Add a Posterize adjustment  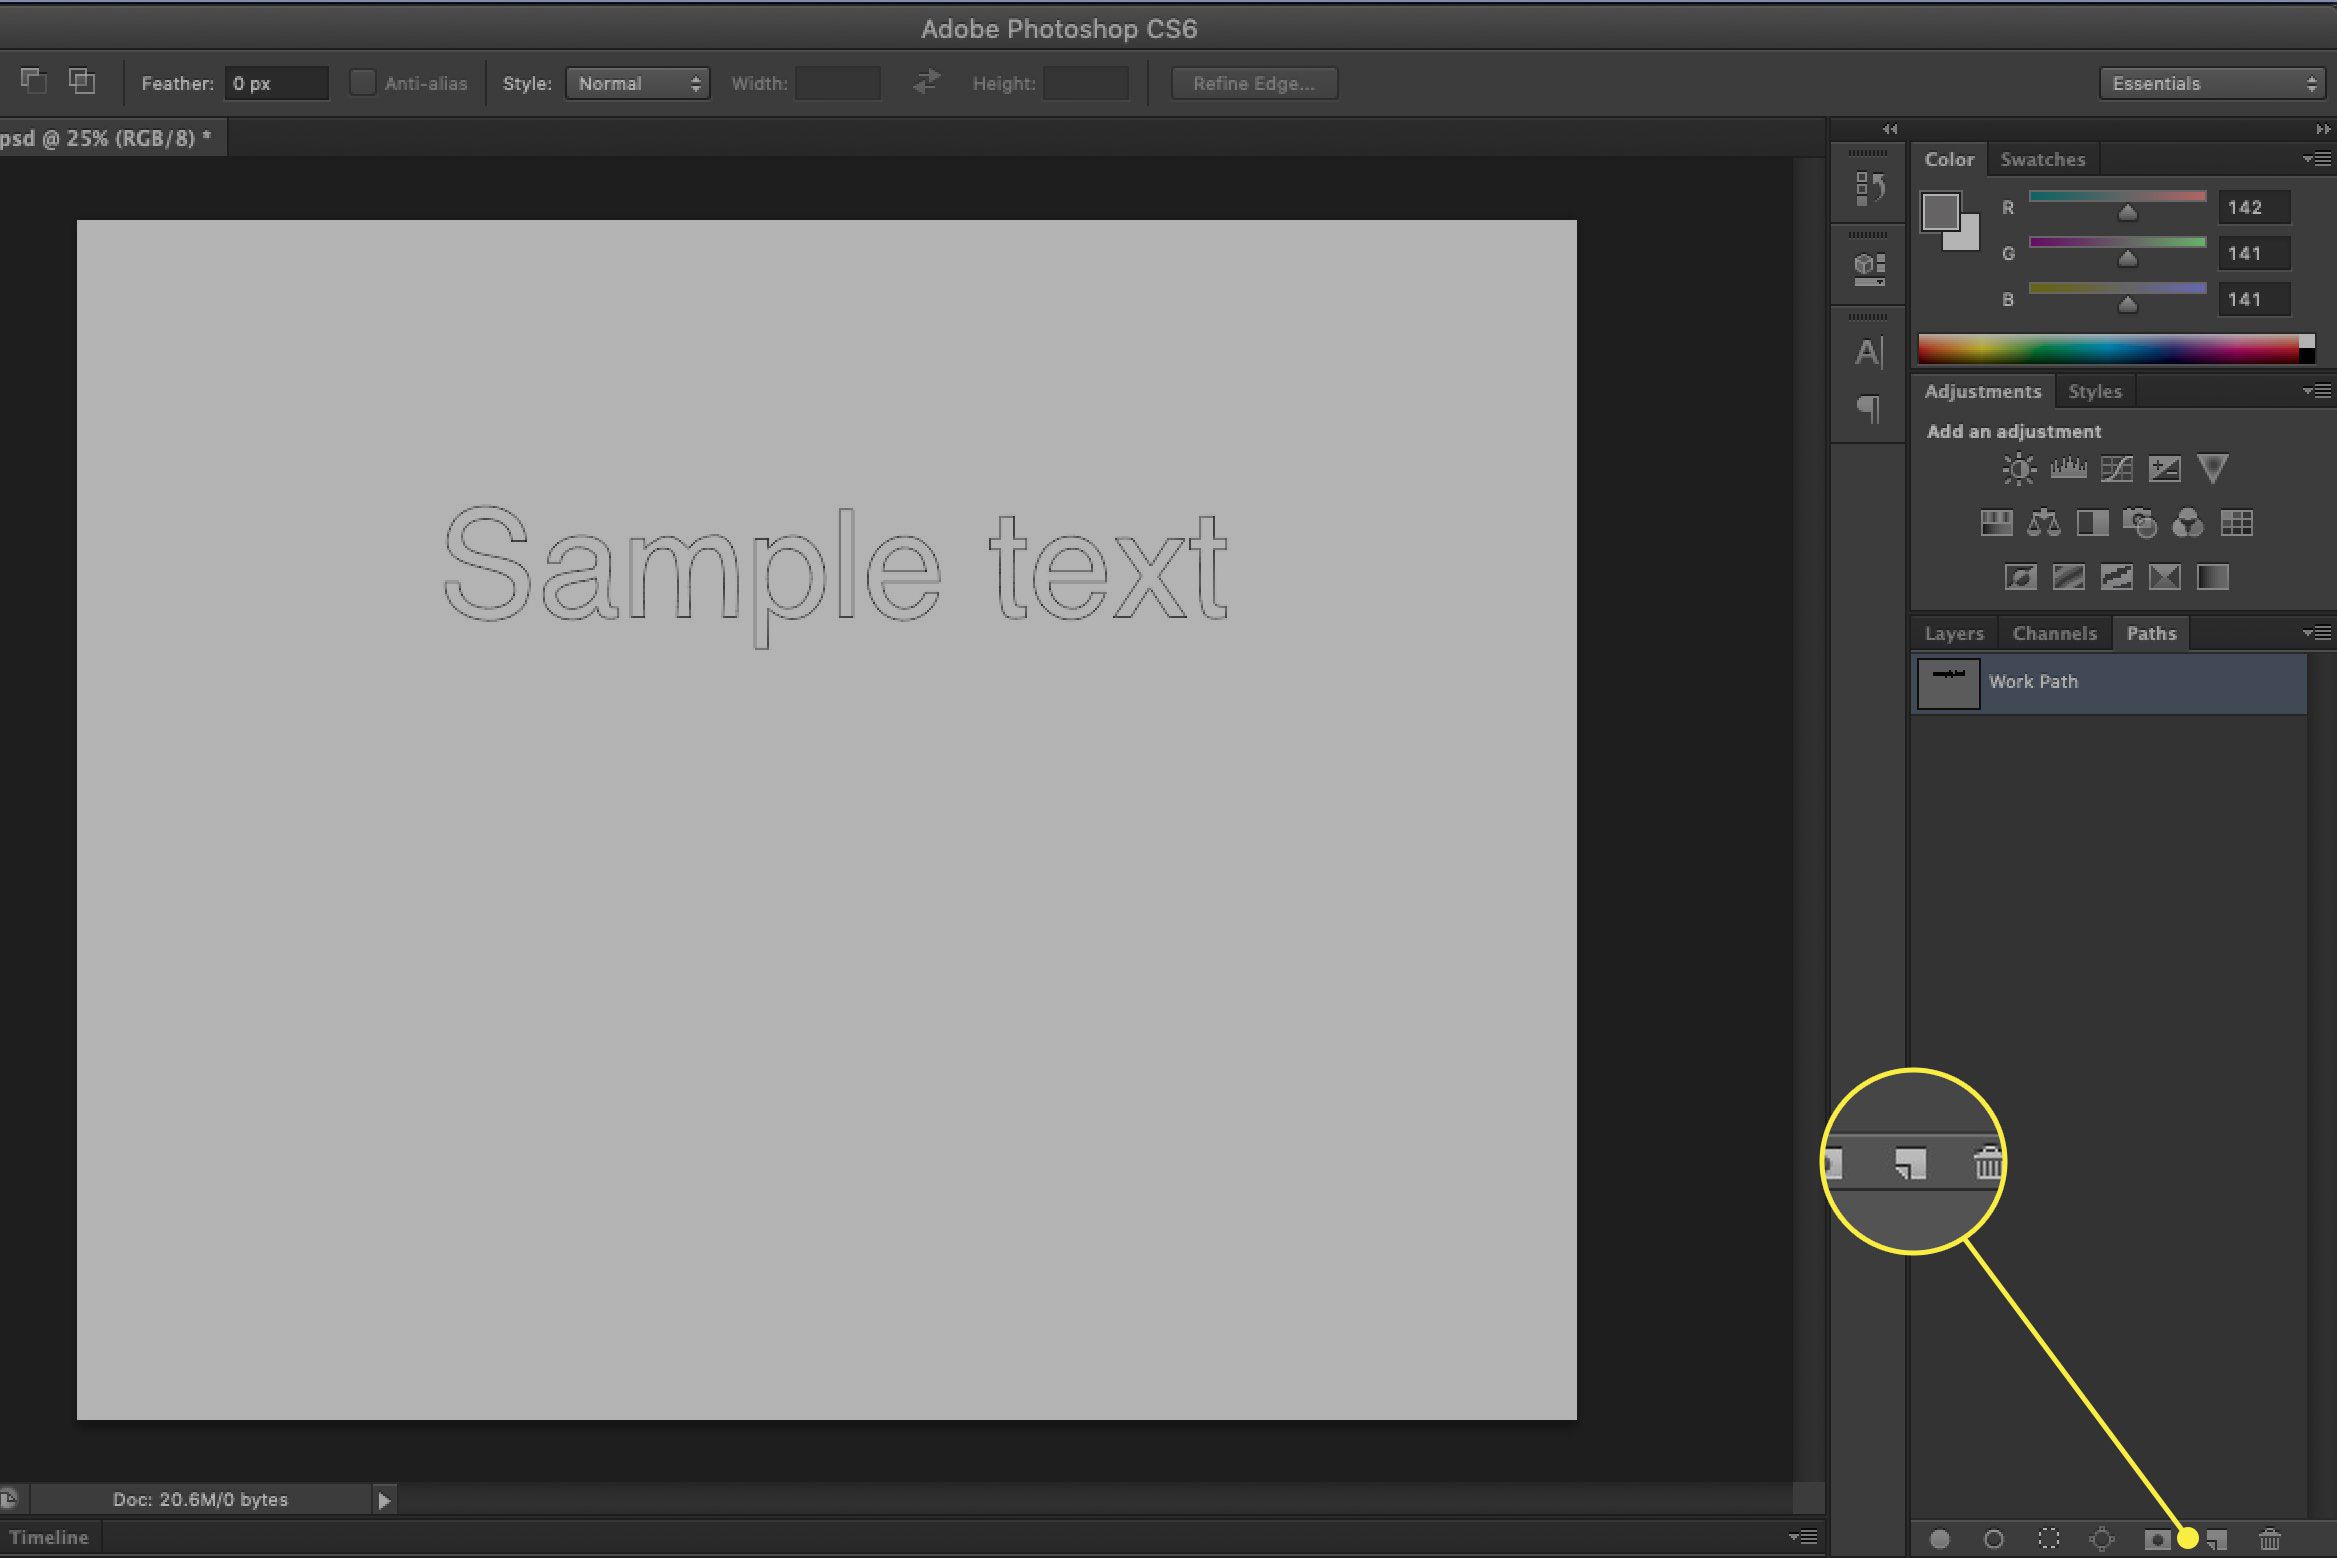tap(2068, 577)
